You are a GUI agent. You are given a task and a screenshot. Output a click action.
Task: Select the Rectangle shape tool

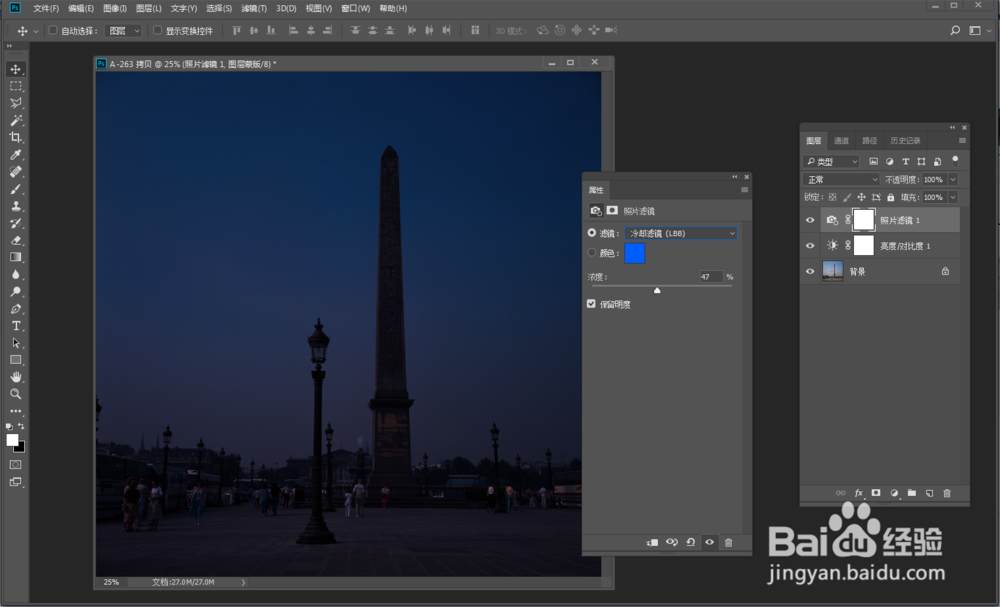click(16, 360)
